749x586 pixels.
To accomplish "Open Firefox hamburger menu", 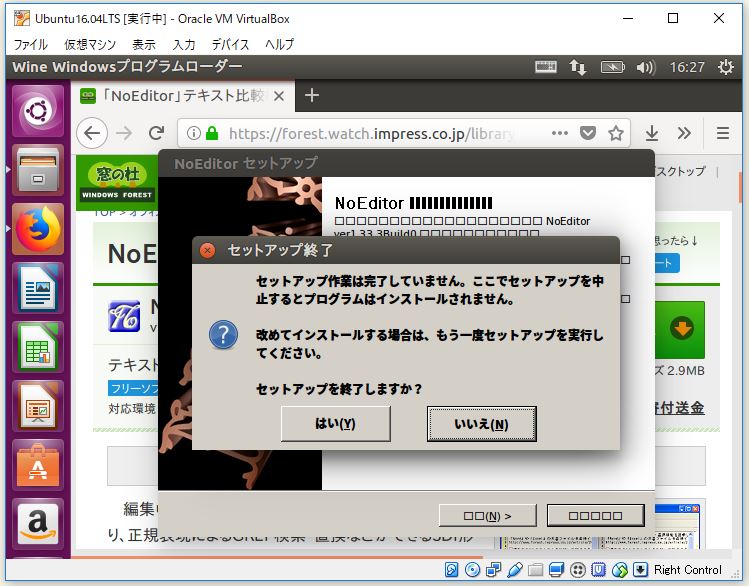I will click(x=723, y=133).
